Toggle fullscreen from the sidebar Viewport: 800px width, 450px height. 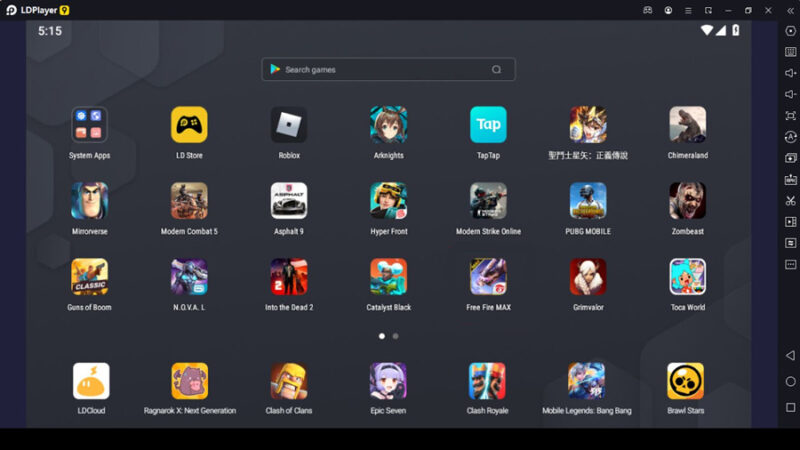[x=790, y=116]
